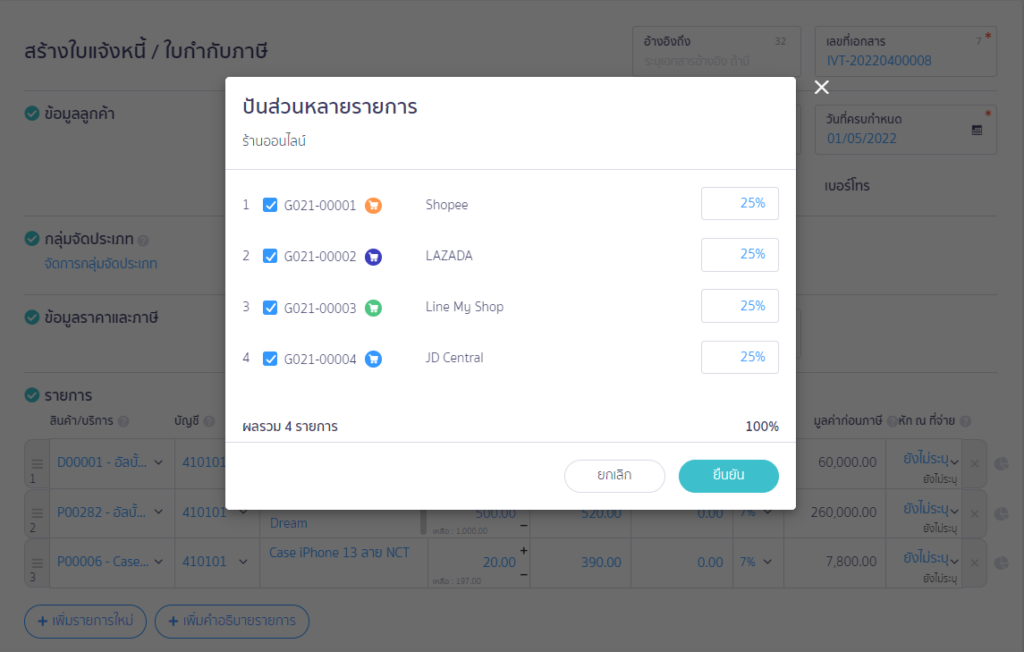Deselect the G021-00004 JD Central checkbox
The height and width of the screenshot is (652, 1024).
click(x=270, y=359)
